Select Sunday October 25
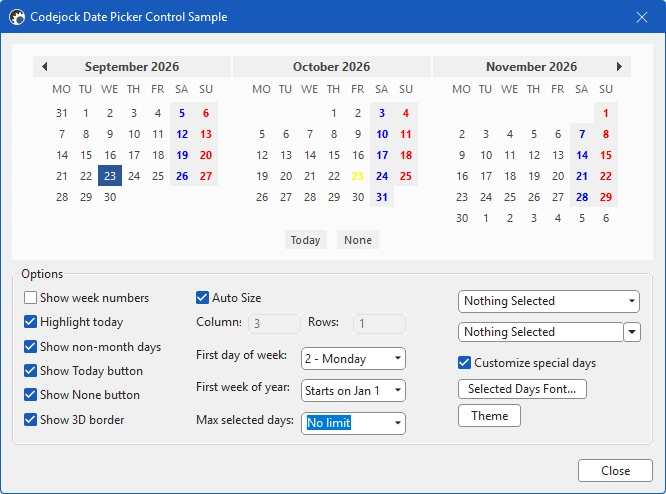666x494 pixels. click(406, 176)
